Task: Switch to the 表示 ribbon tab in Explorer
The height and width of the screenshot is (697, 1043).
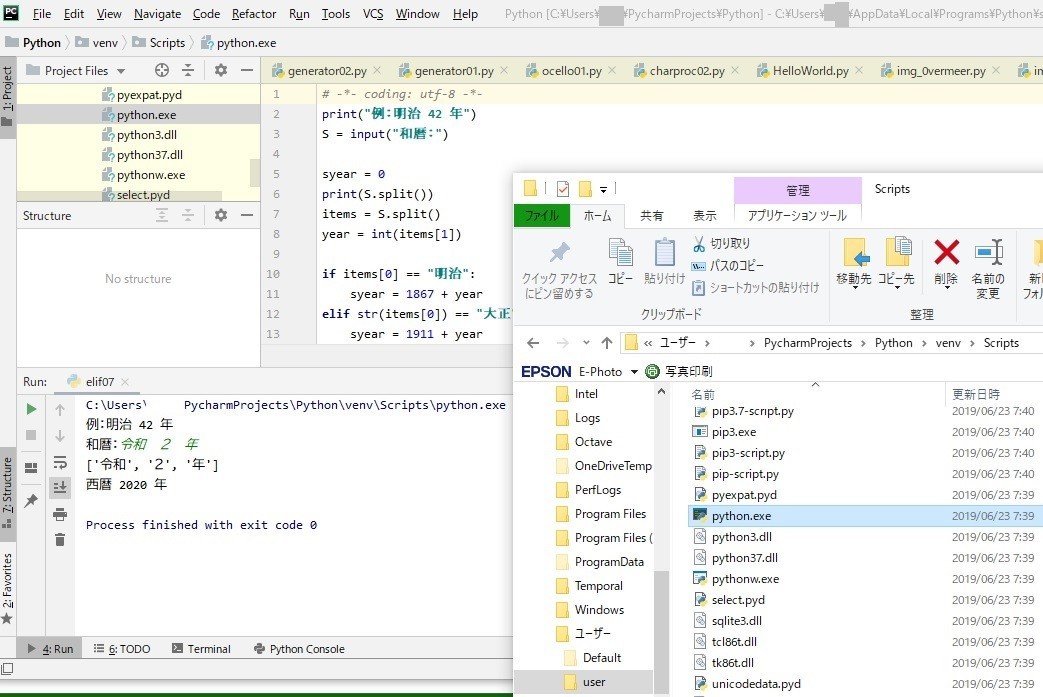Action: point(704,215)
